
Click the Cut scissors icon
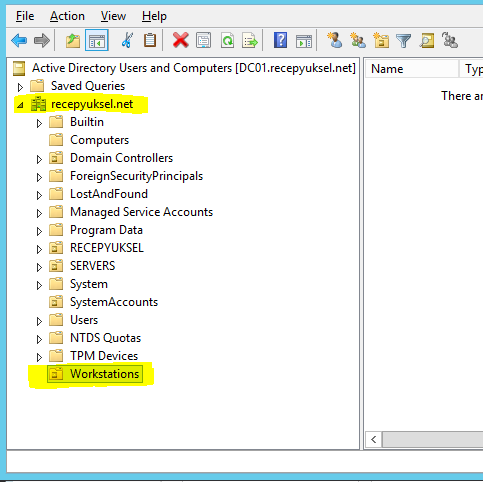(x=127, y=41)
